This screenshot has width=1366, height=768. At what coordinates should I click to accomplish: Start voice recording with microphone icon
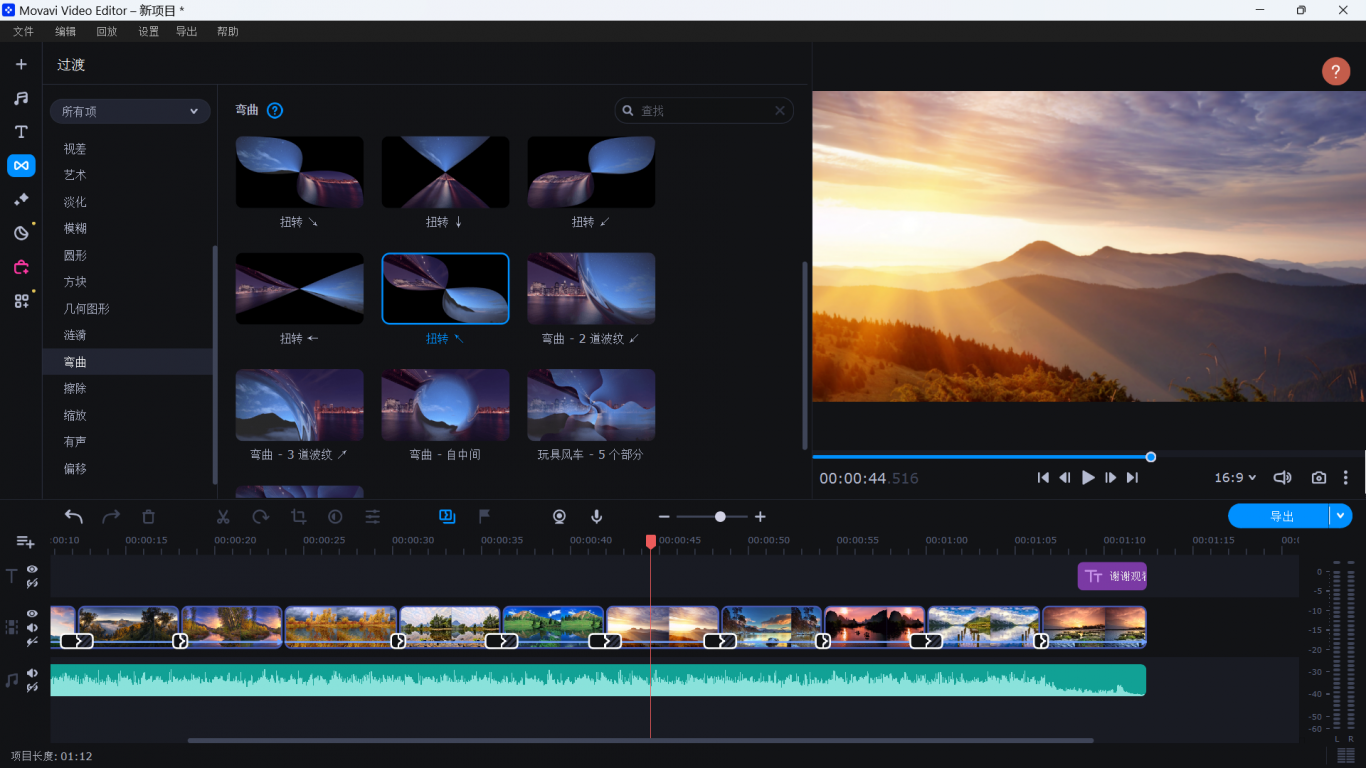597,516
